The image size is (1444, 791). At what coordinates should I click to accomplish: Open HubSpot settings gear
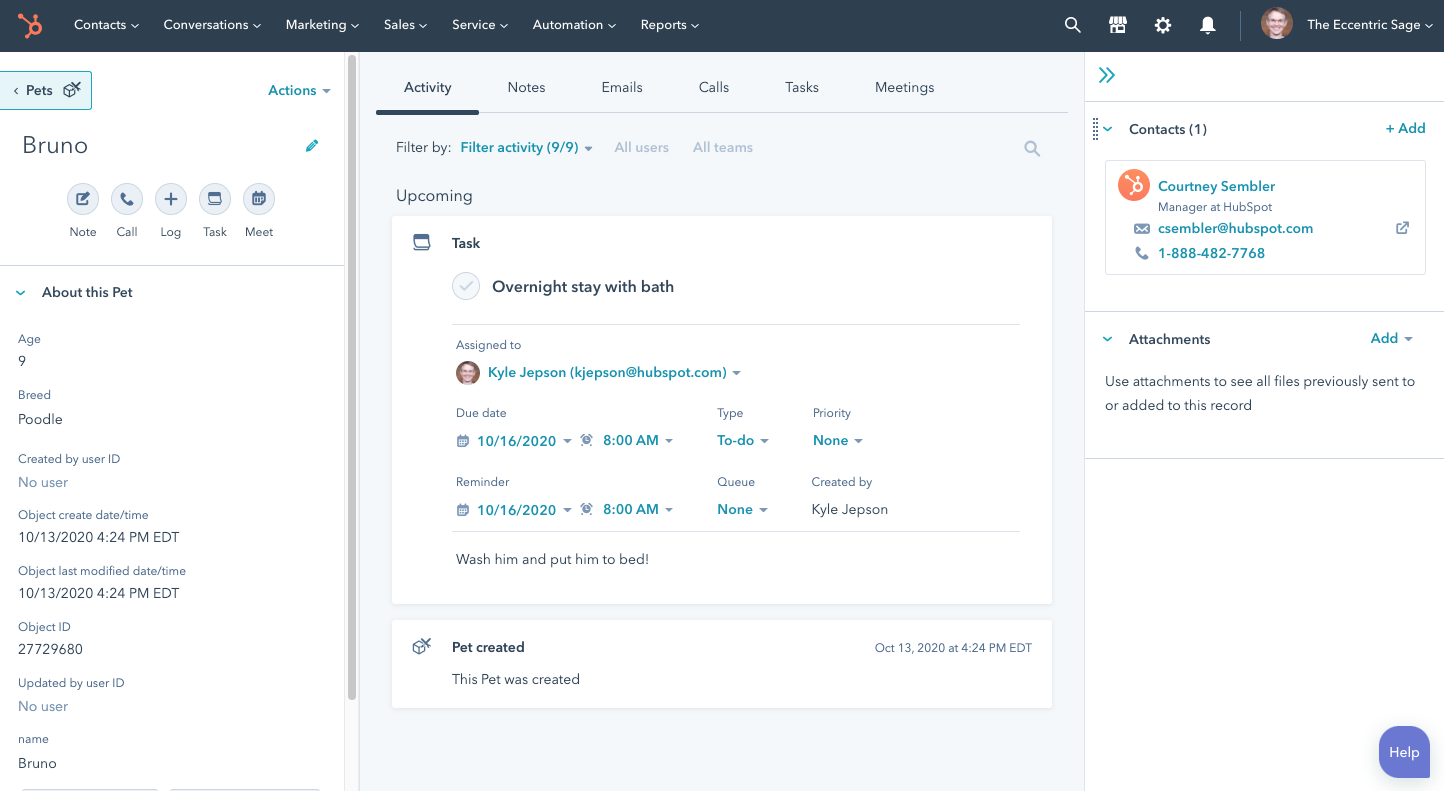1162,25
